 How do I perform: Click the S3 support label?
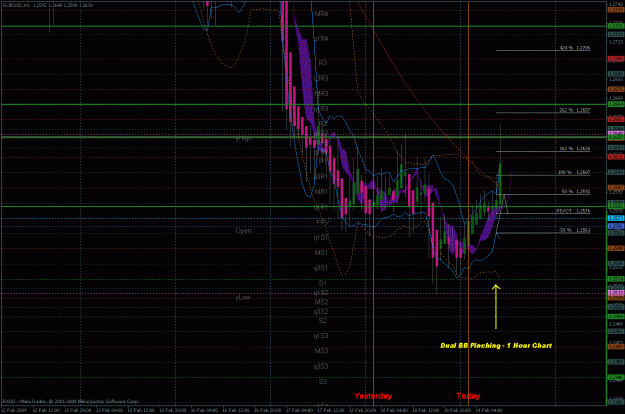click(x=323, y=381)
